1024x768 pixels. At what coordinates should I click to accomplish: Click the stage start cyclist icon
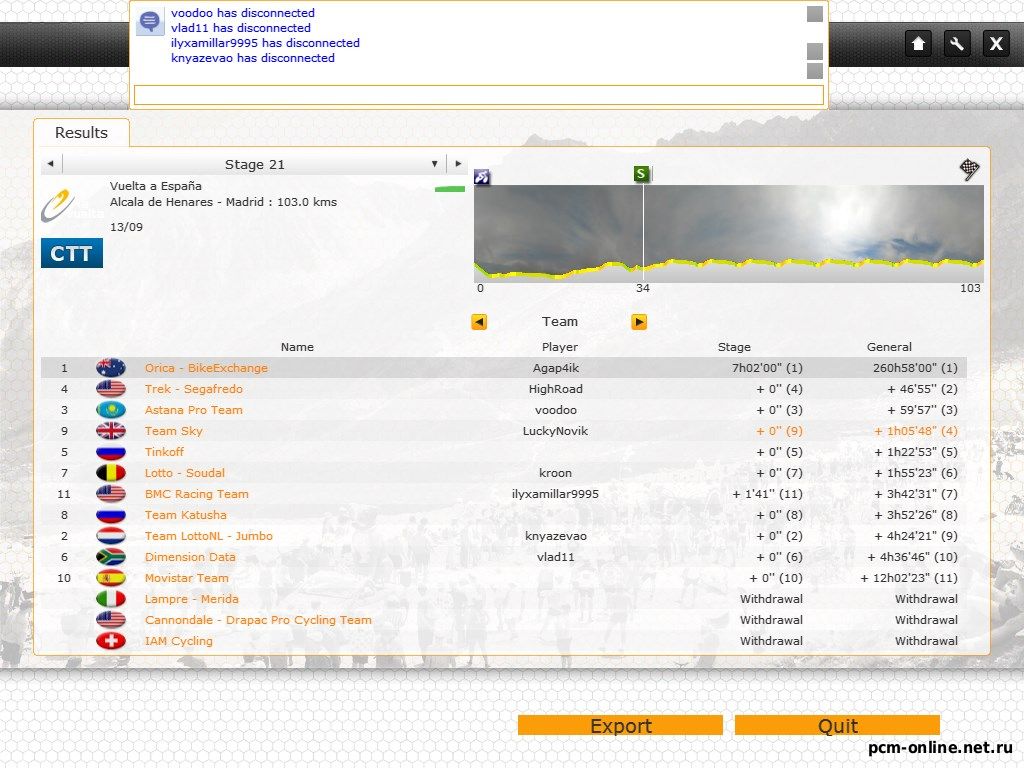click(482, 176)
